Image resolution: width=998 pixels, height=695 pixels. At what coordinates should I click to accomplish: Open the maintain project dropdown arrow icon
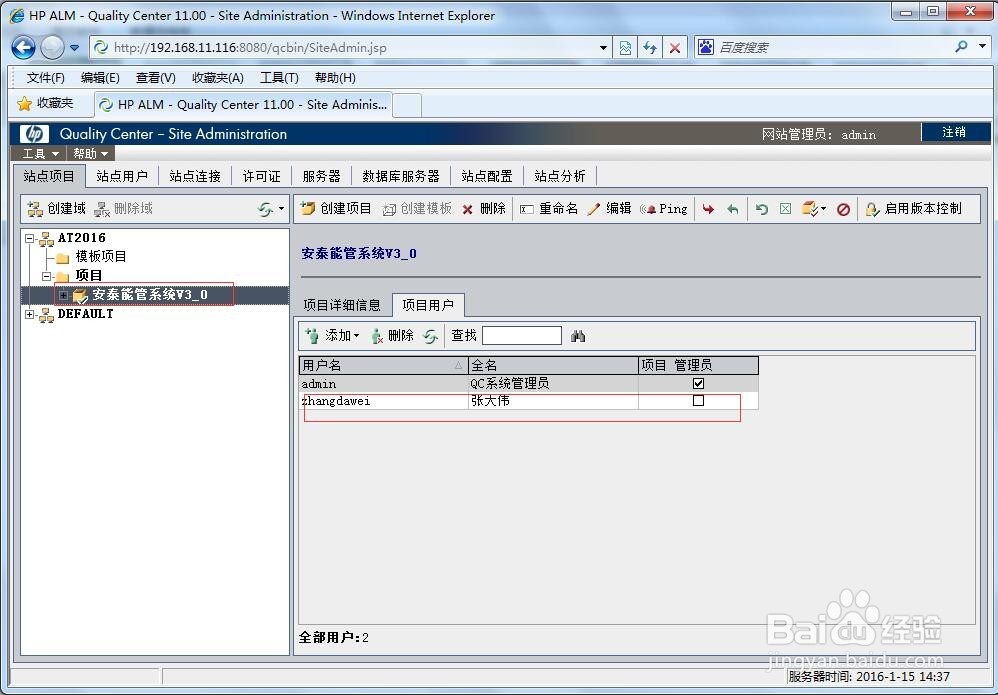824,209
